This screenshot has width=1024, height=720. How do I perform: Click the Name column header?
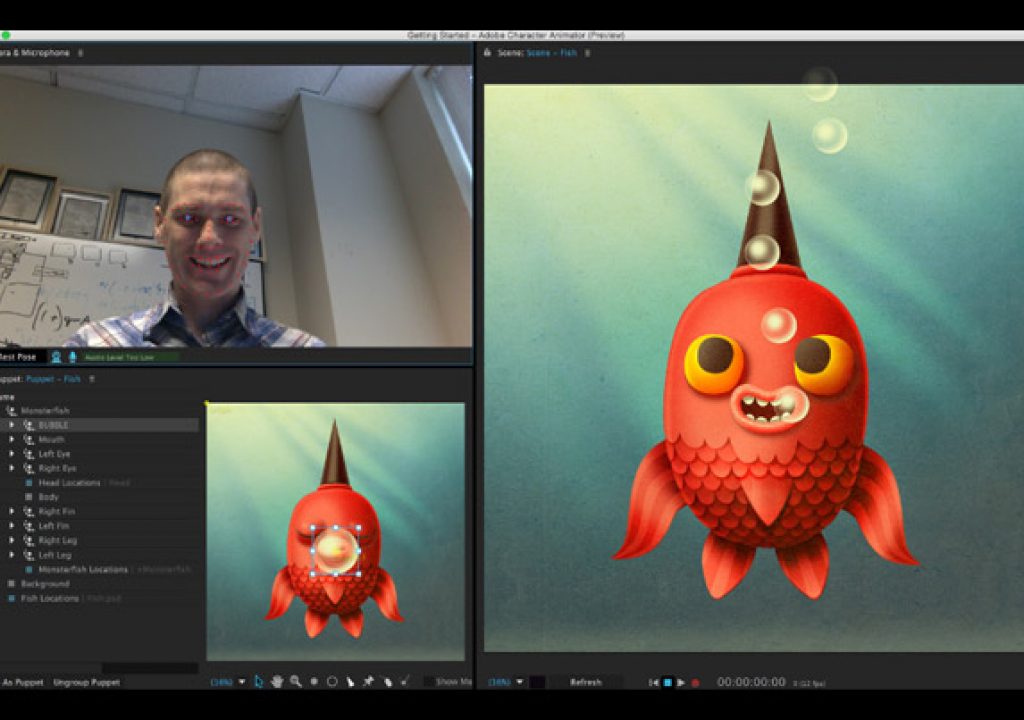click(x=7, y=397)
